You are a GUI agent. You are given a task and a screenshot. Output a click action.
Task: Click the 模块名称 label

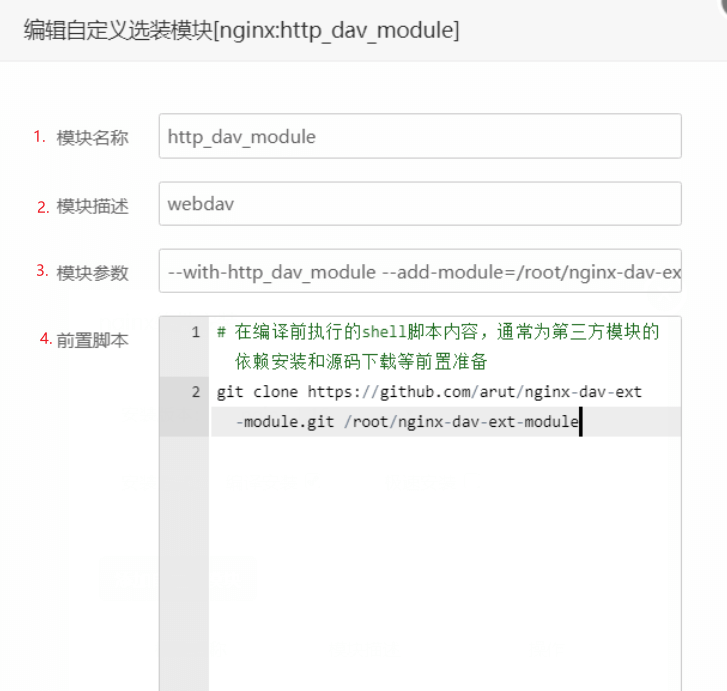pyautogui.click(x=92, y=138)
